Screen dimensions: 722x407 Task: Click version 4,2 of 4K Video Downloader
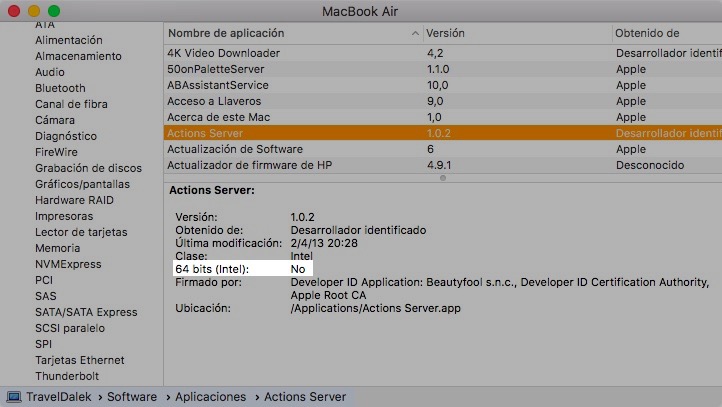(435, 53)
